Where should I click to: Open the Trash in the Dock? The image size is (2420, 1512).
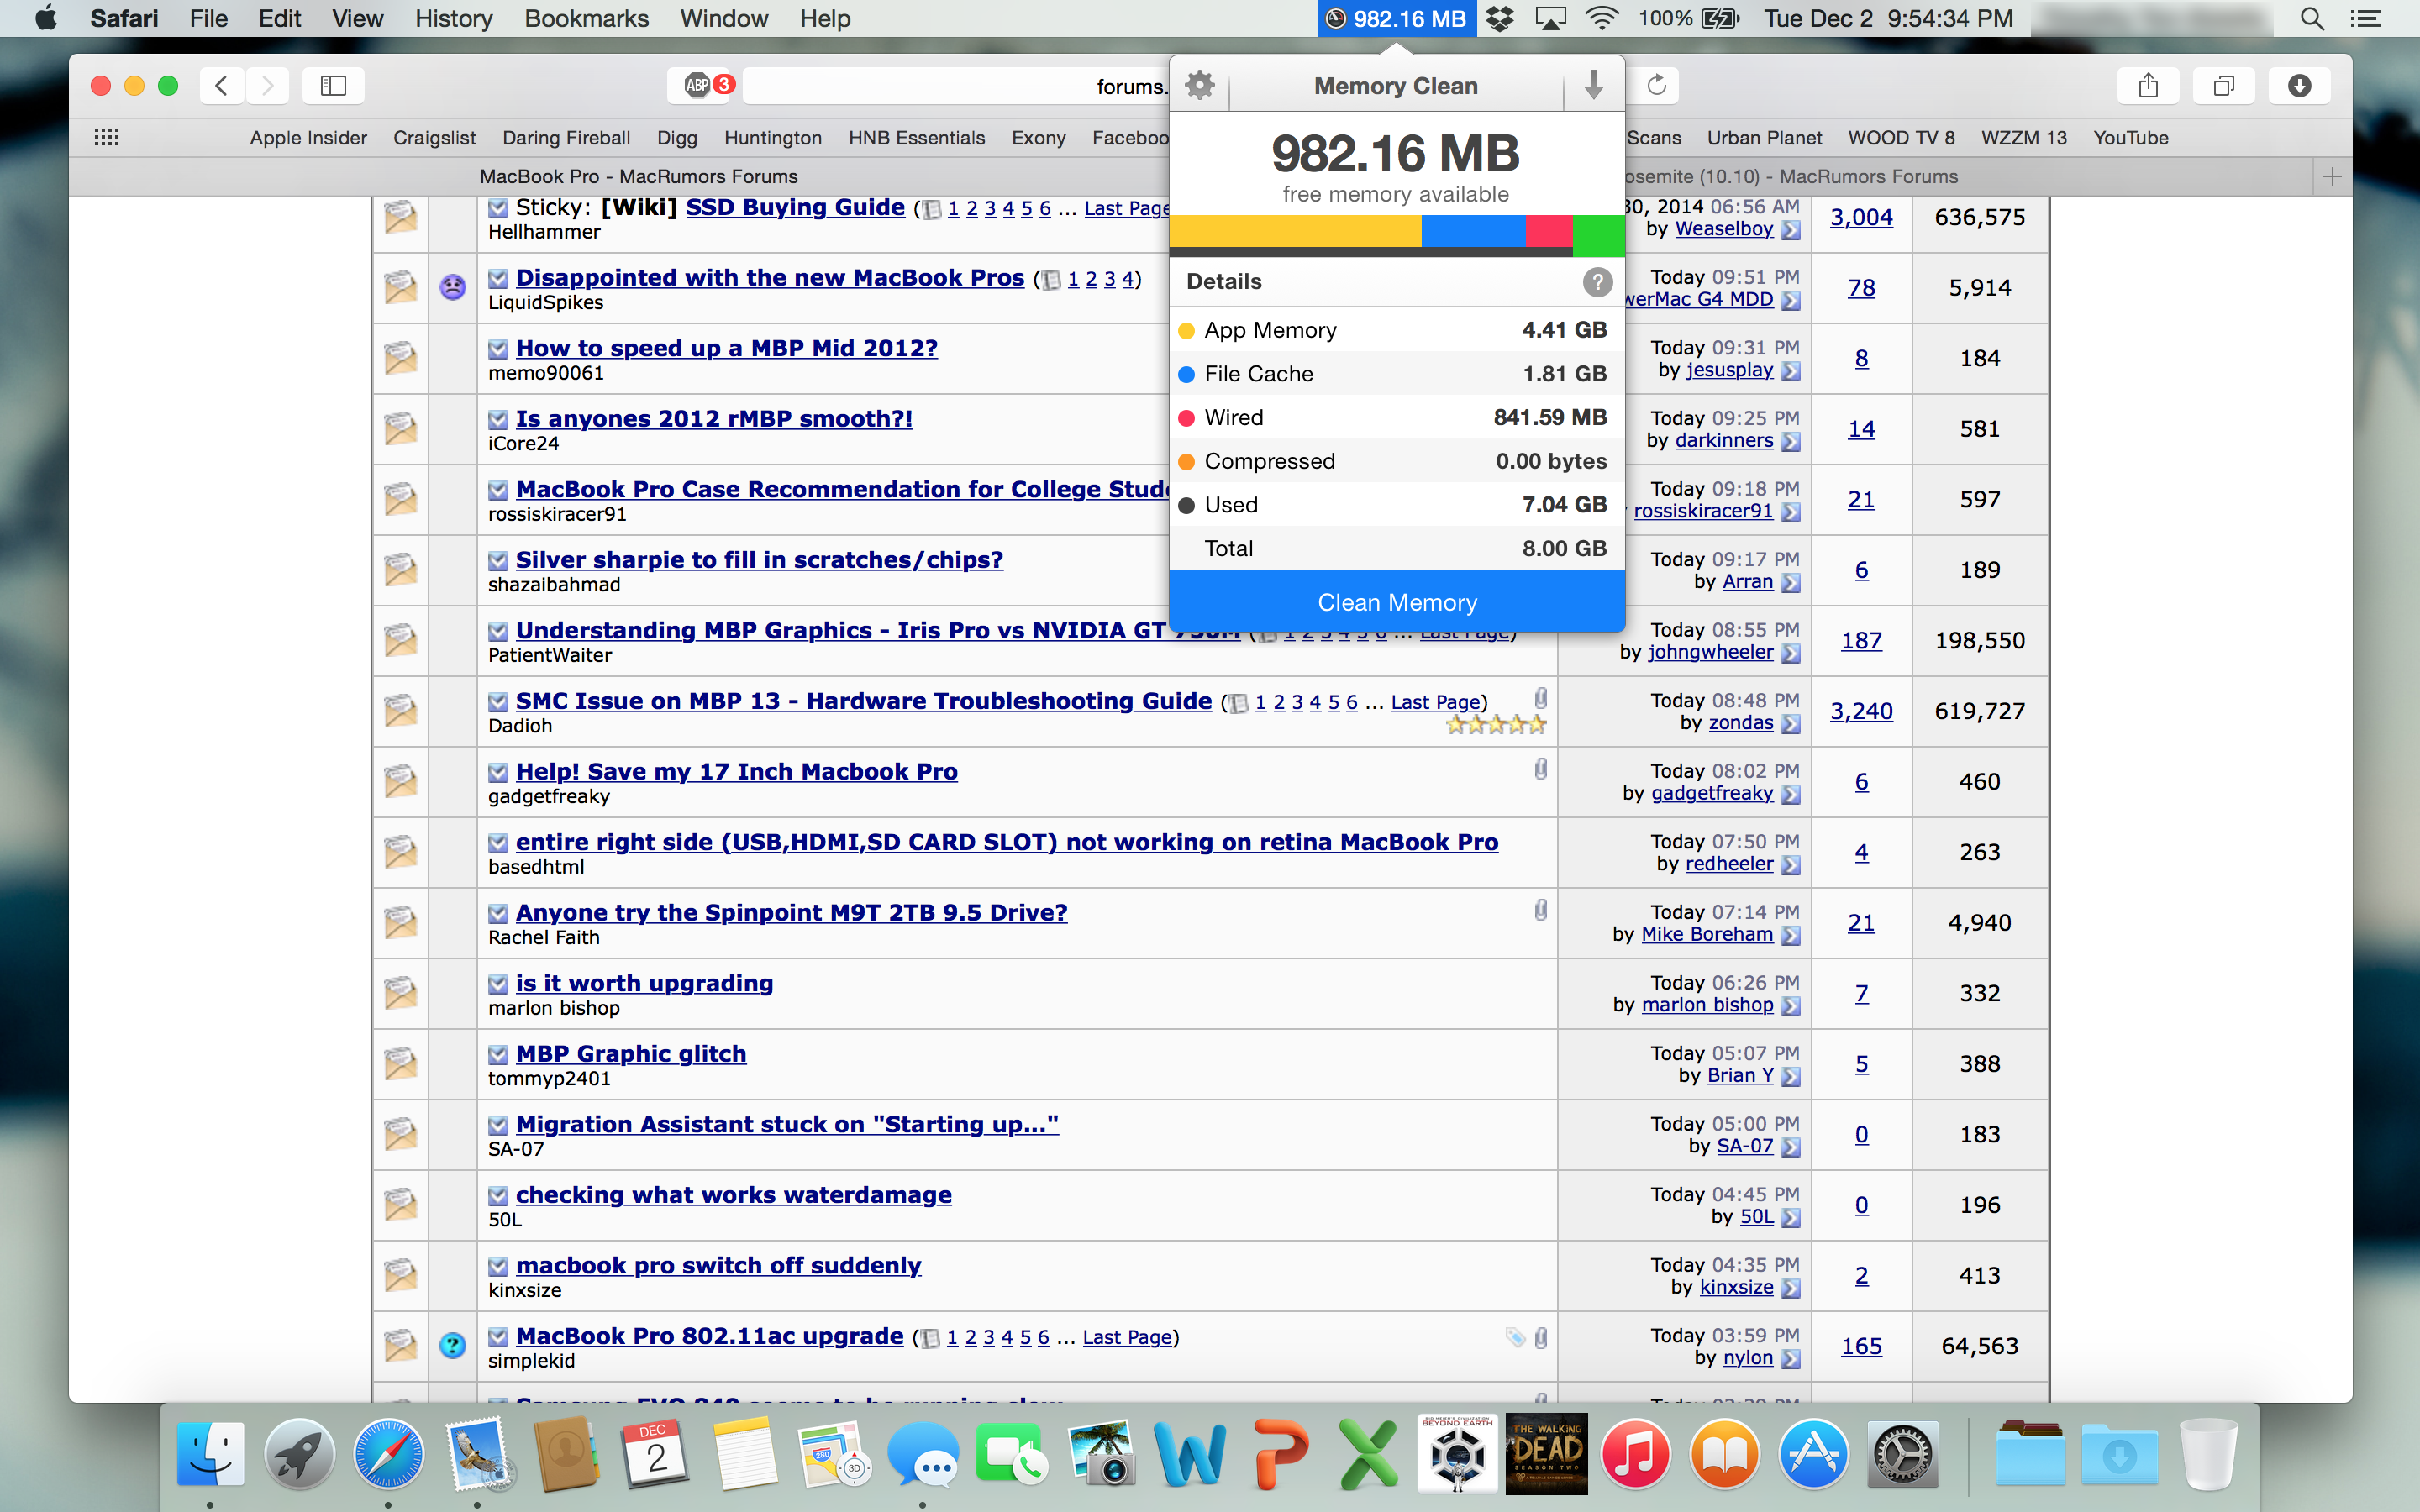click(2208, 1454)
